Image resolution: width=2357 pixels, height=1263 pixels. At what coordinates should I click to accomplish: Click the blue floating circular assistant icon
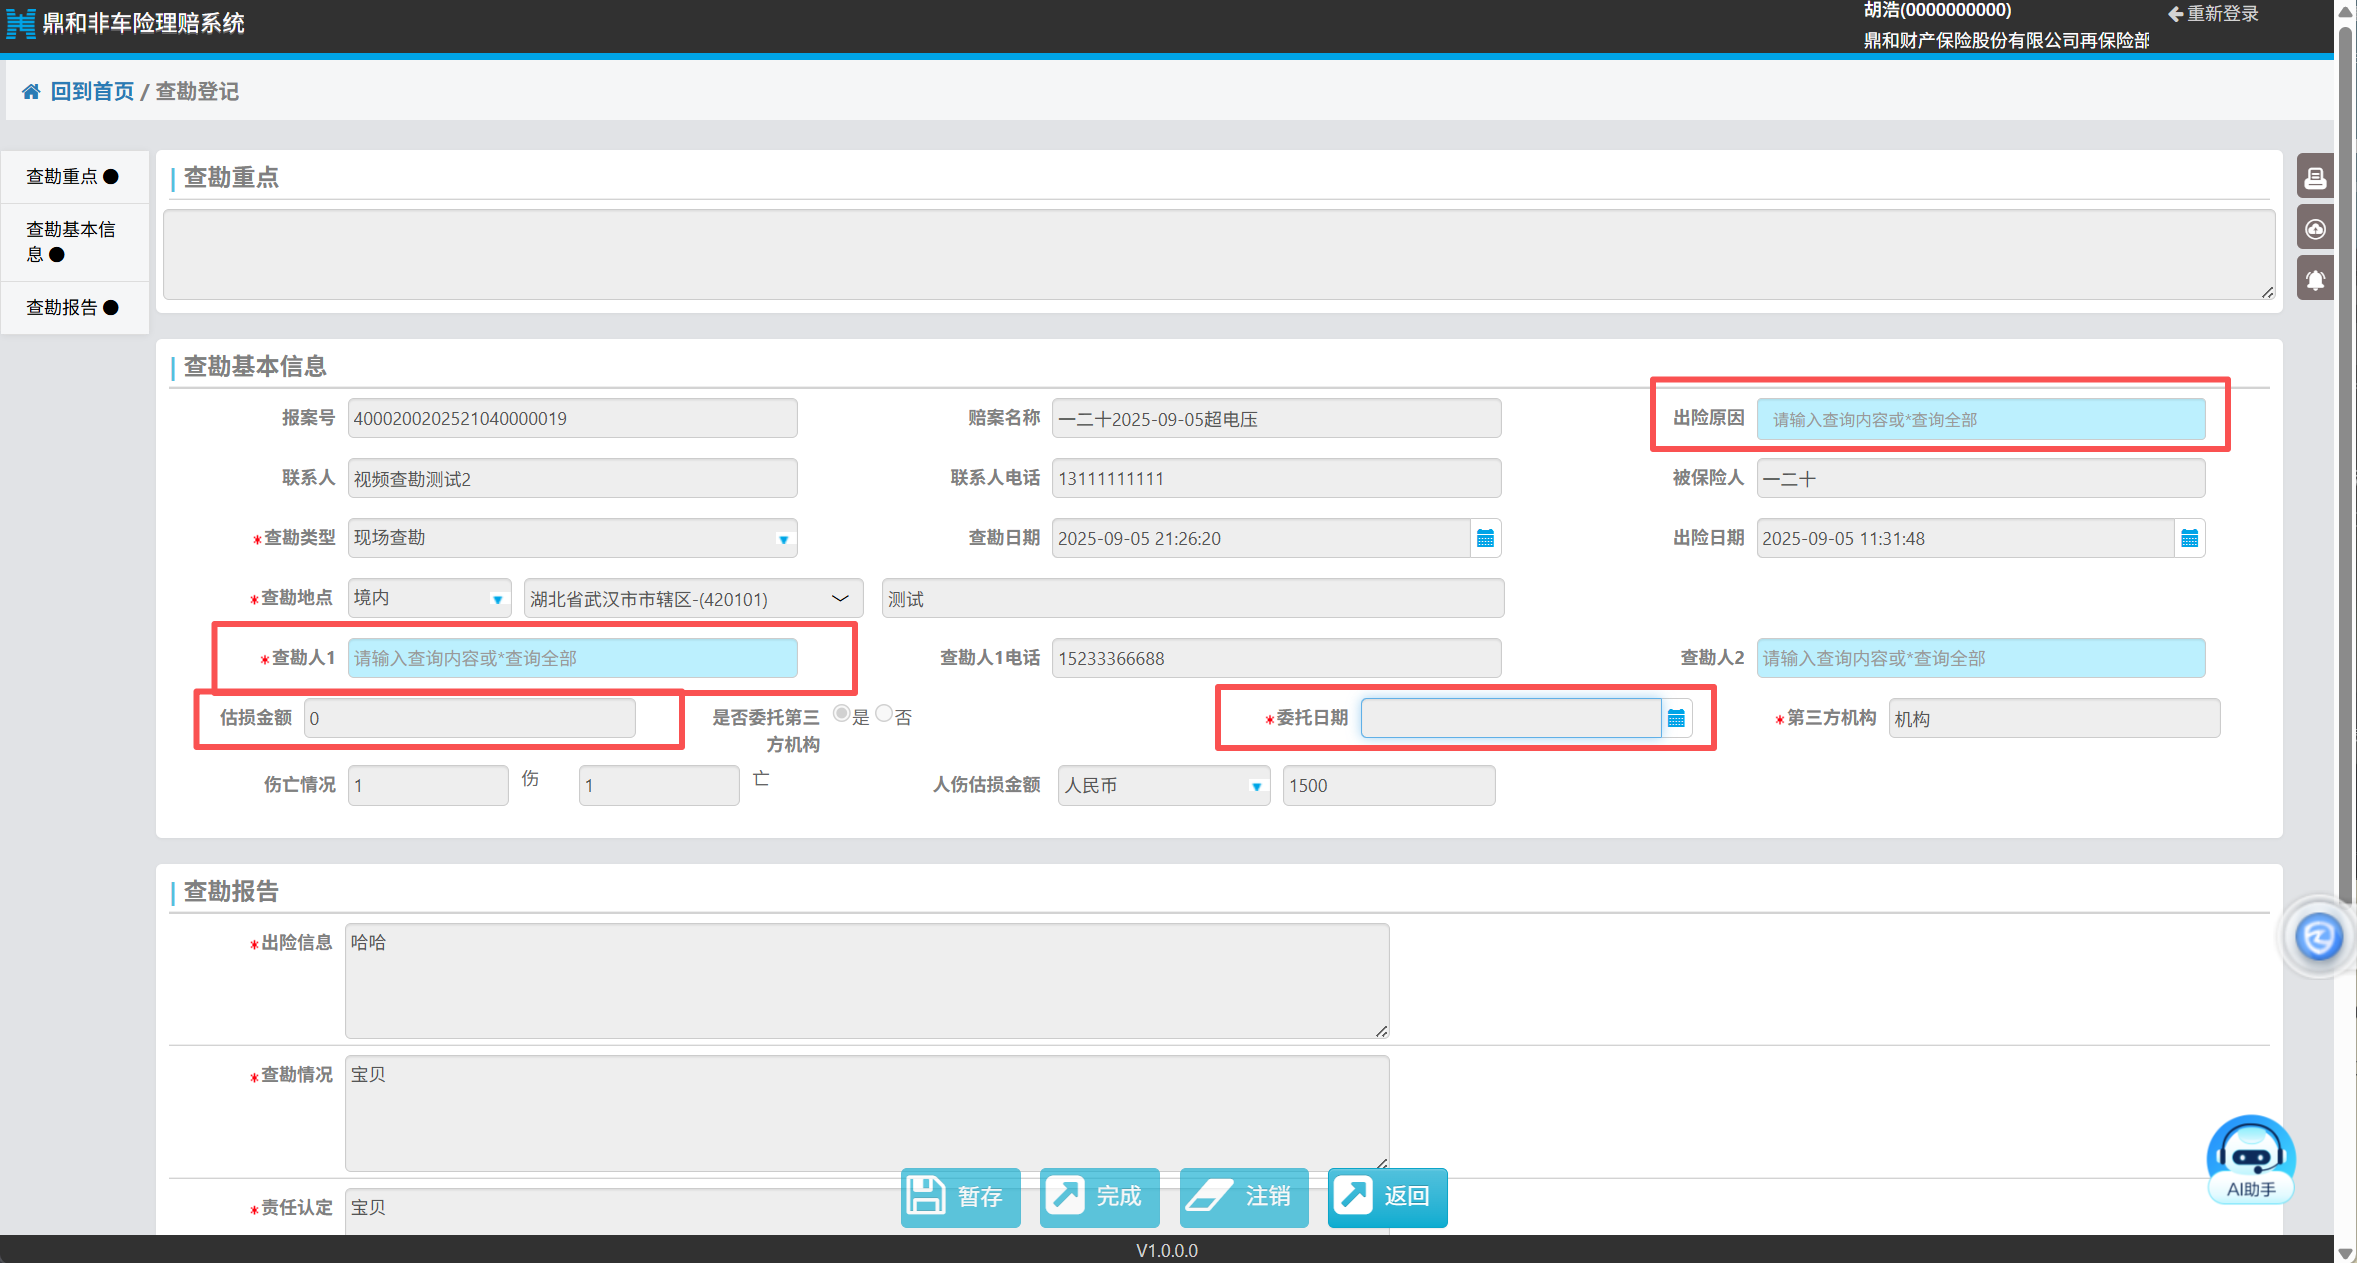[x=2318, y=937]
